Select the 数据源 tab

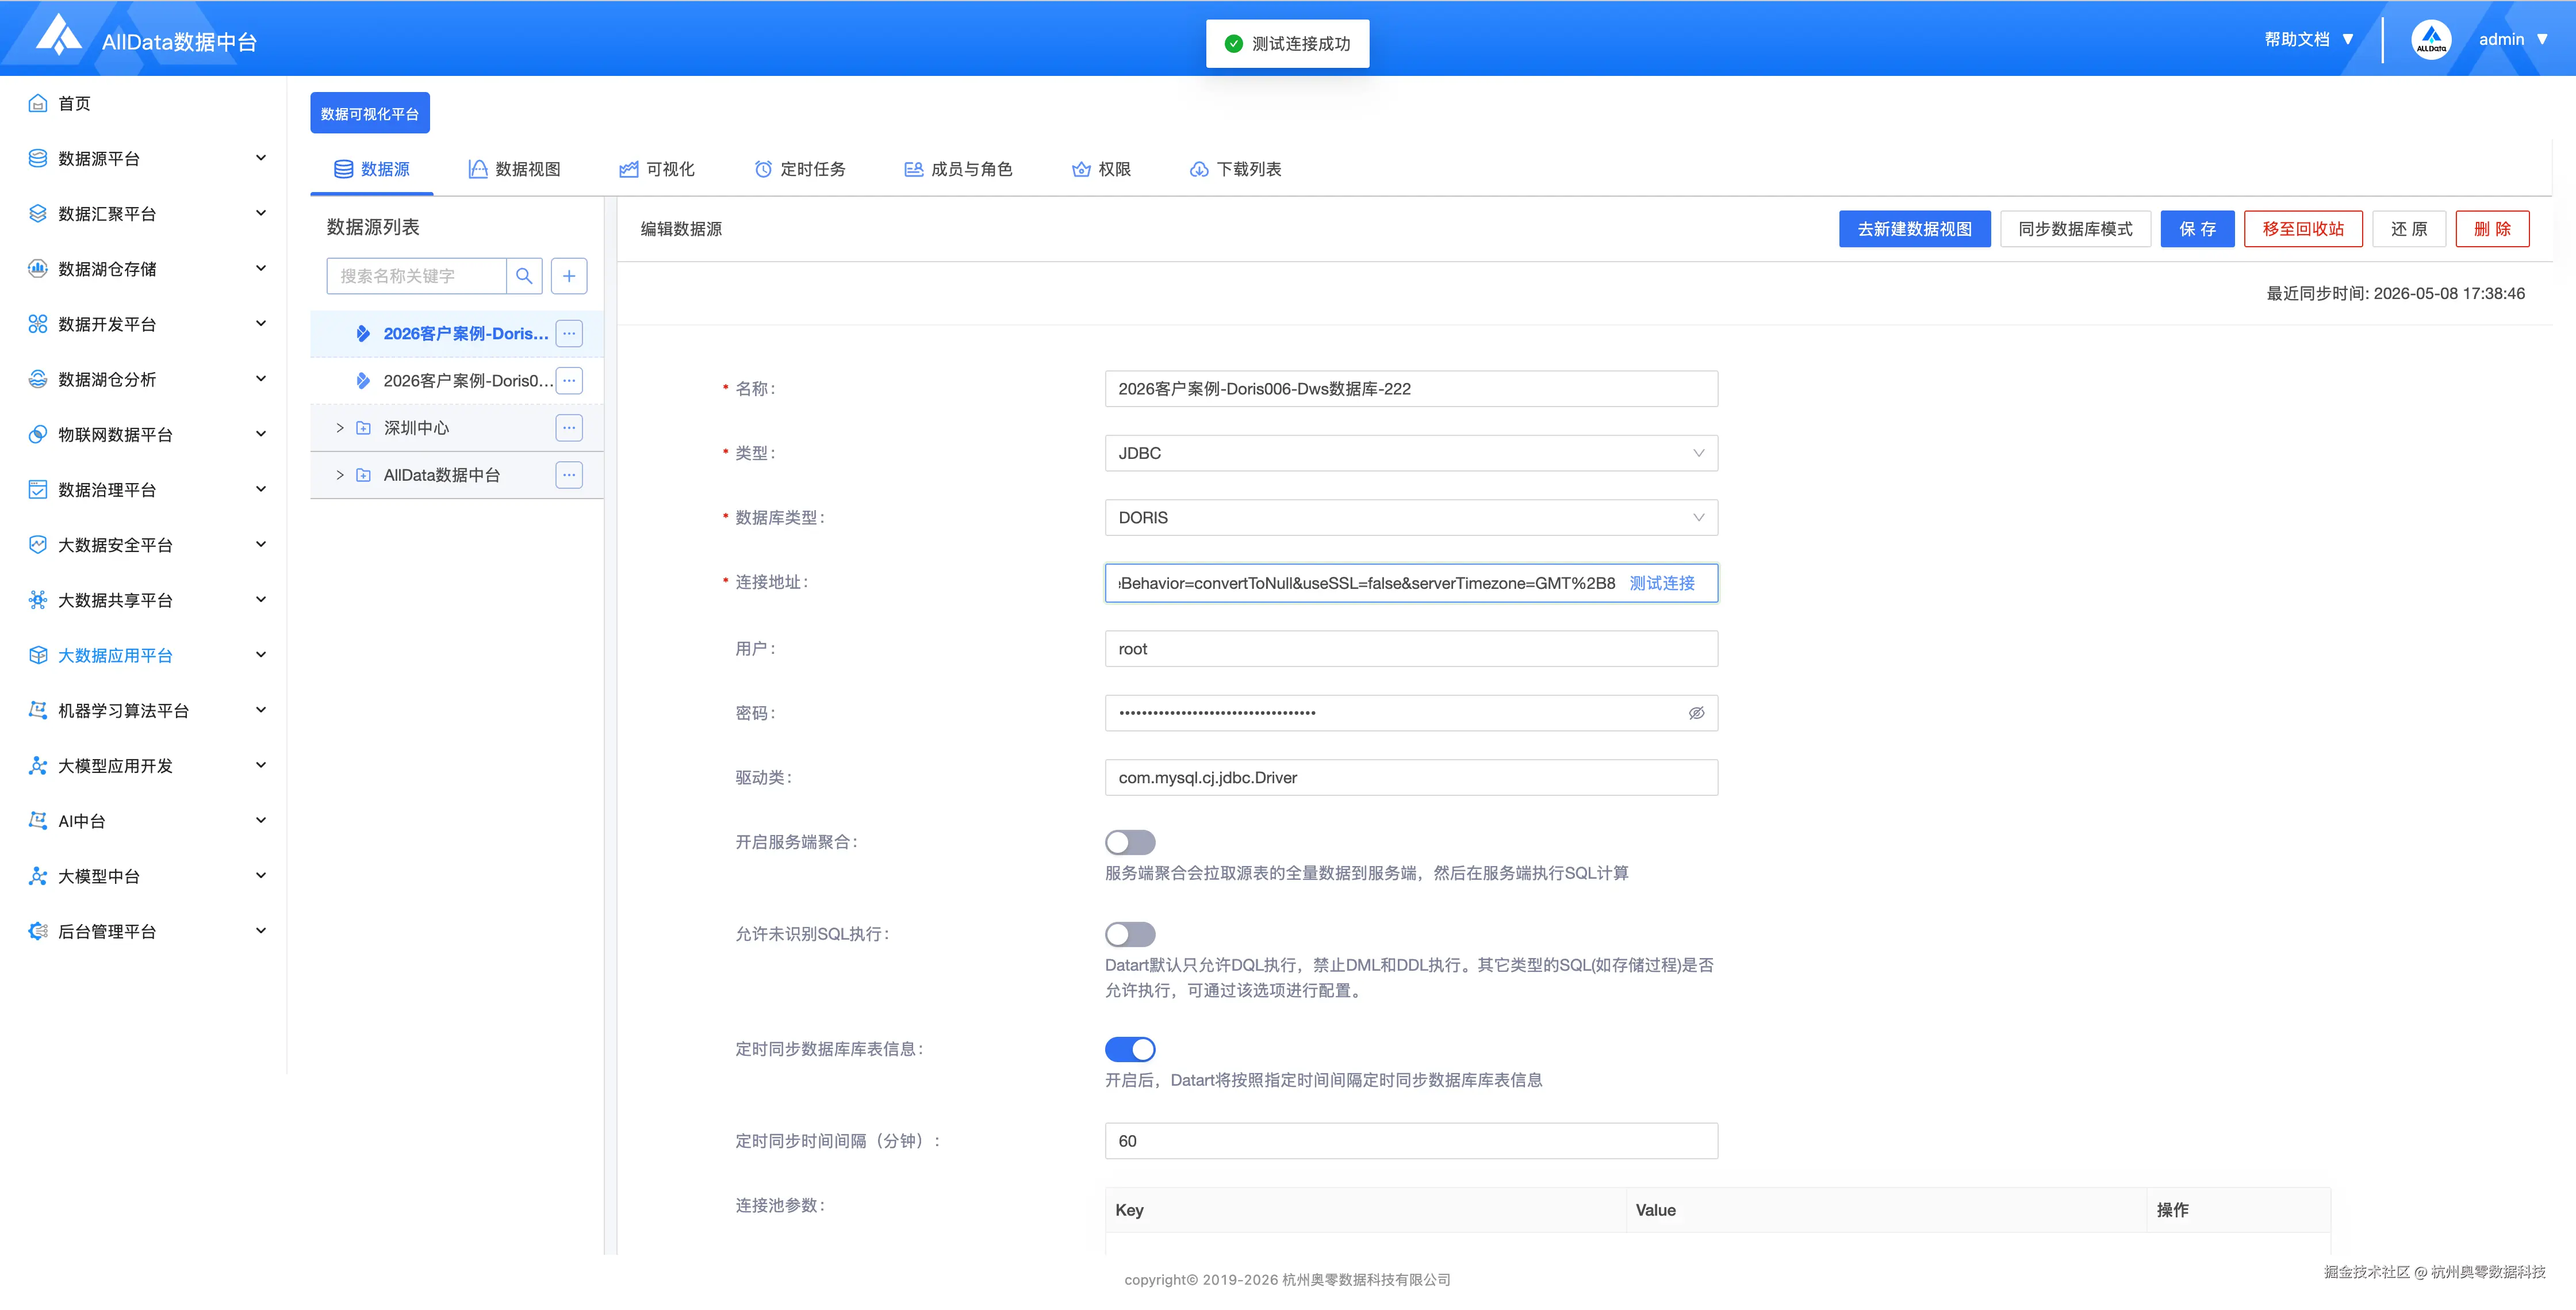[x=372, y=169]
